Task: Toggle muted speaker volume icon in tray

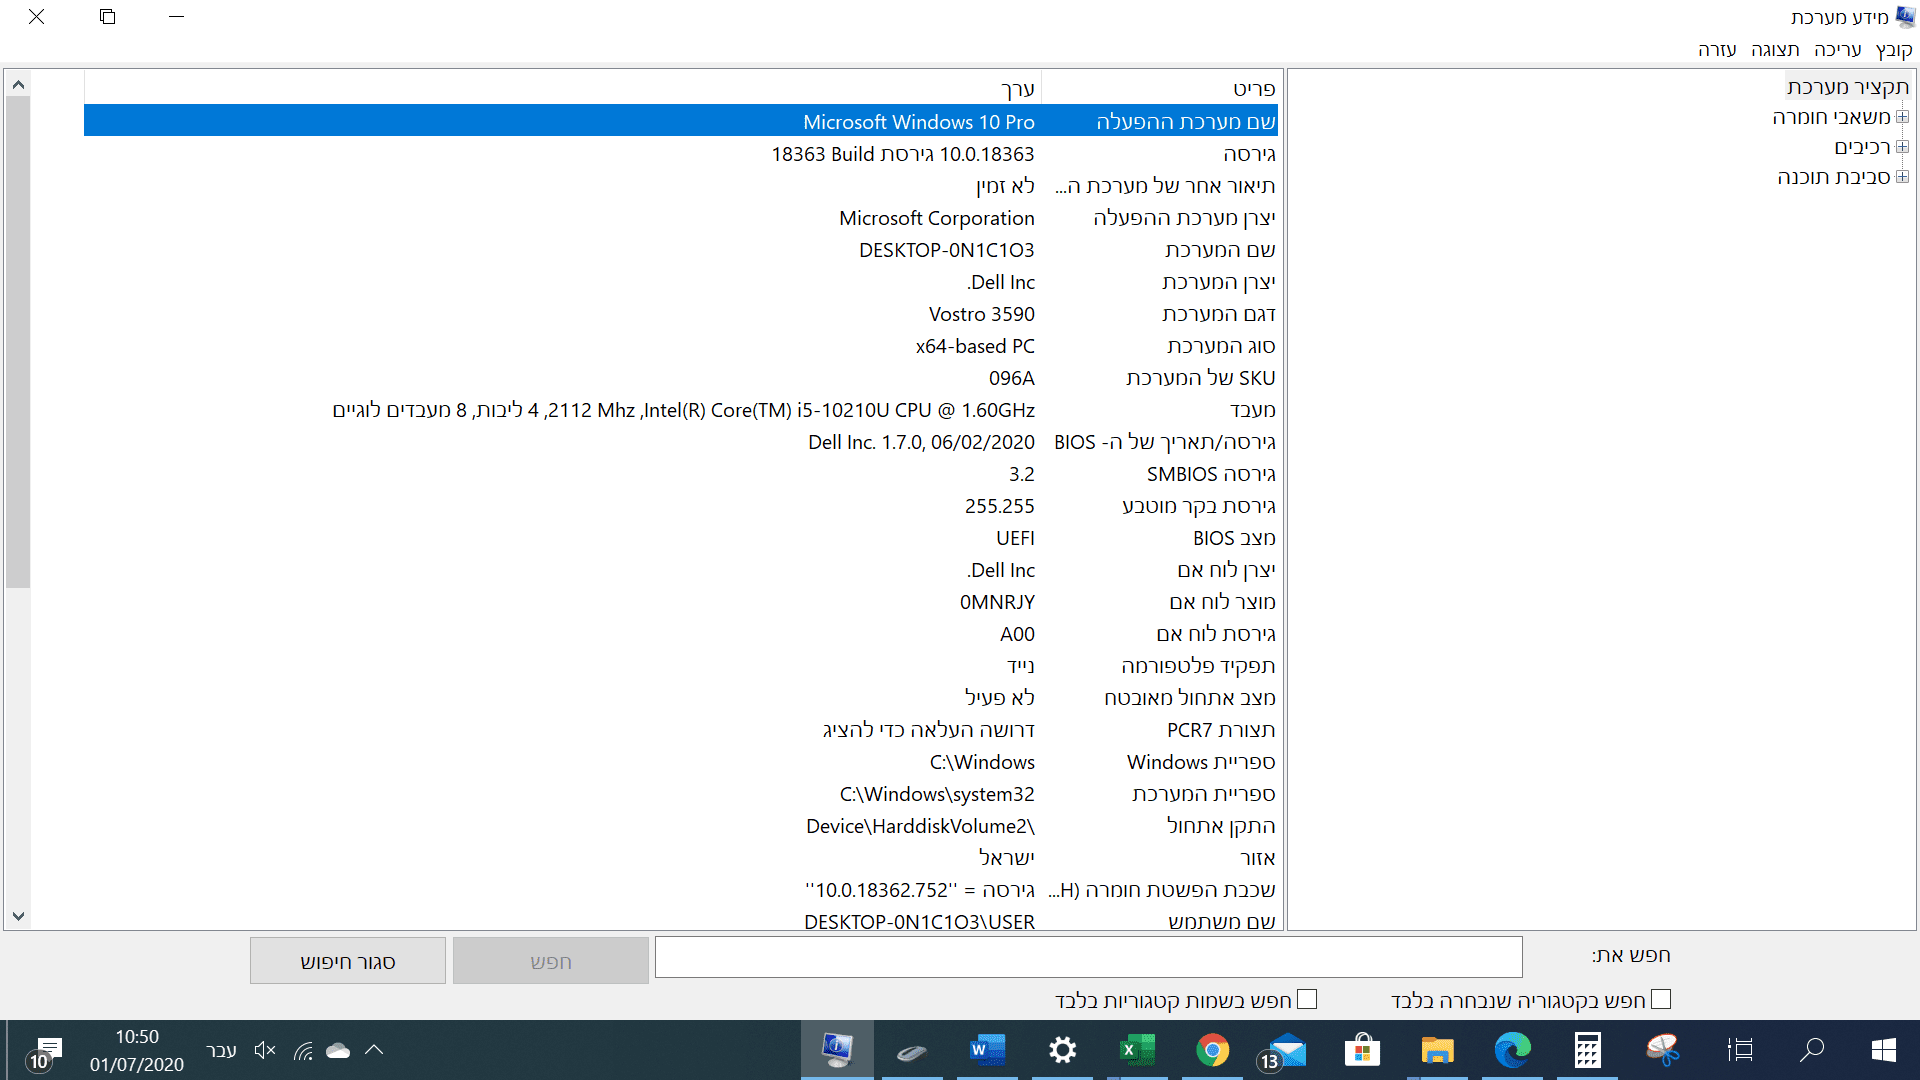Action: 264,1050
